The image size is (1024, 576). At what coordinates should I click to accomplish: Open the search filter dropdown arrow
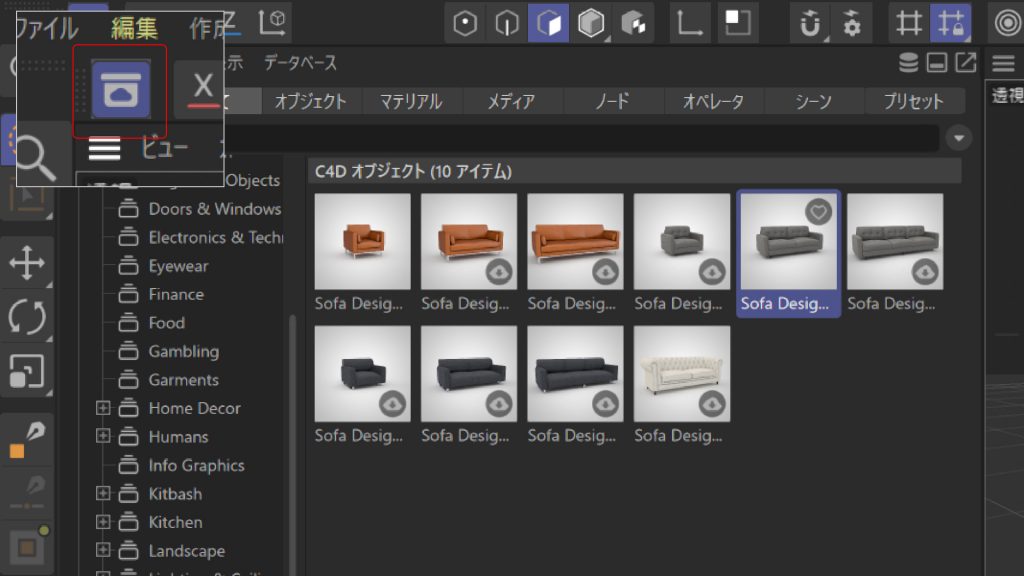tap(959, 138)
